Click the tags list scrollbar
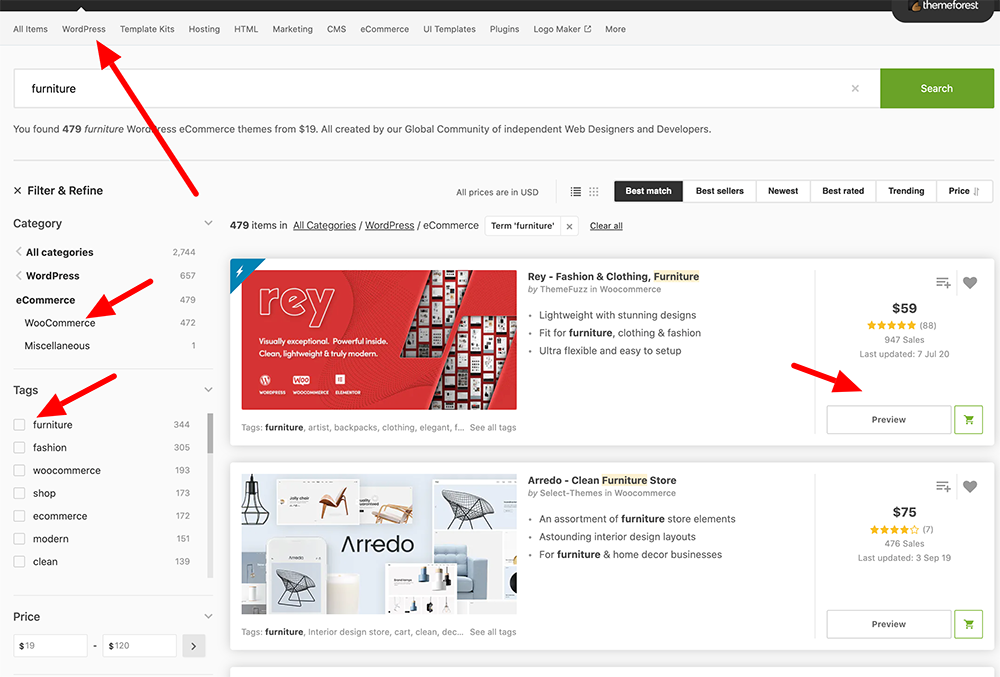The width and height of the screenshot is (1000, 677). pyautogui.click(x=210, y=433)
